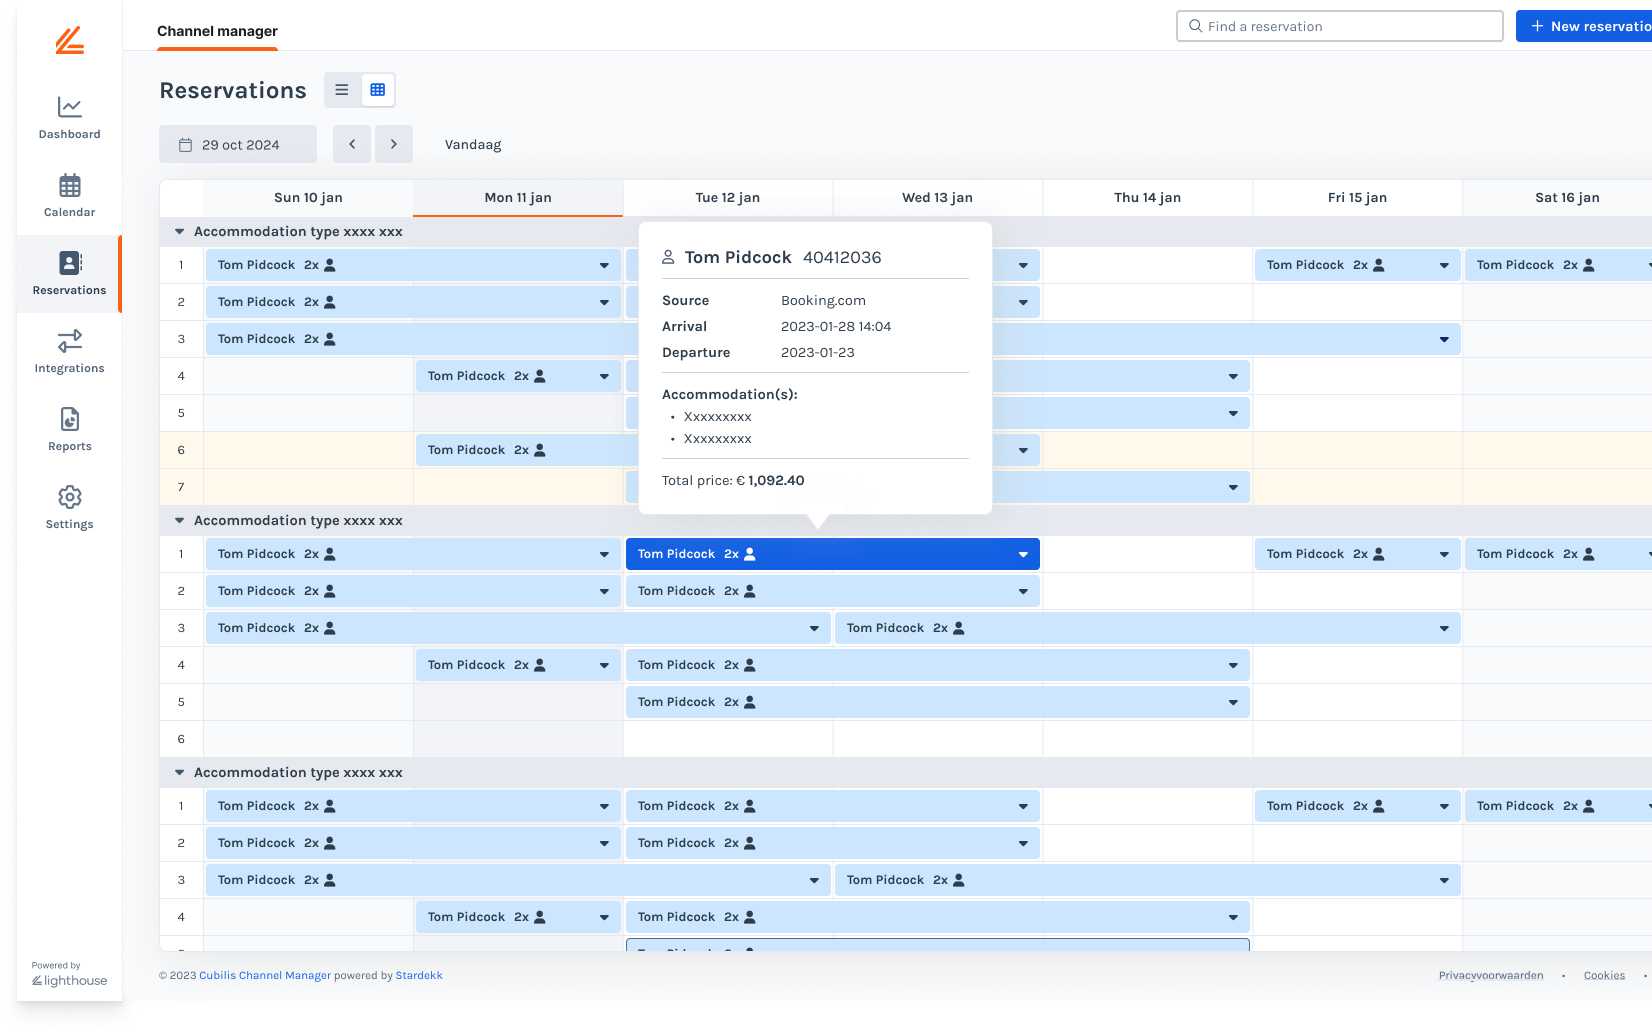Collapse the third Accommodation type group

(x=180, y=773)
